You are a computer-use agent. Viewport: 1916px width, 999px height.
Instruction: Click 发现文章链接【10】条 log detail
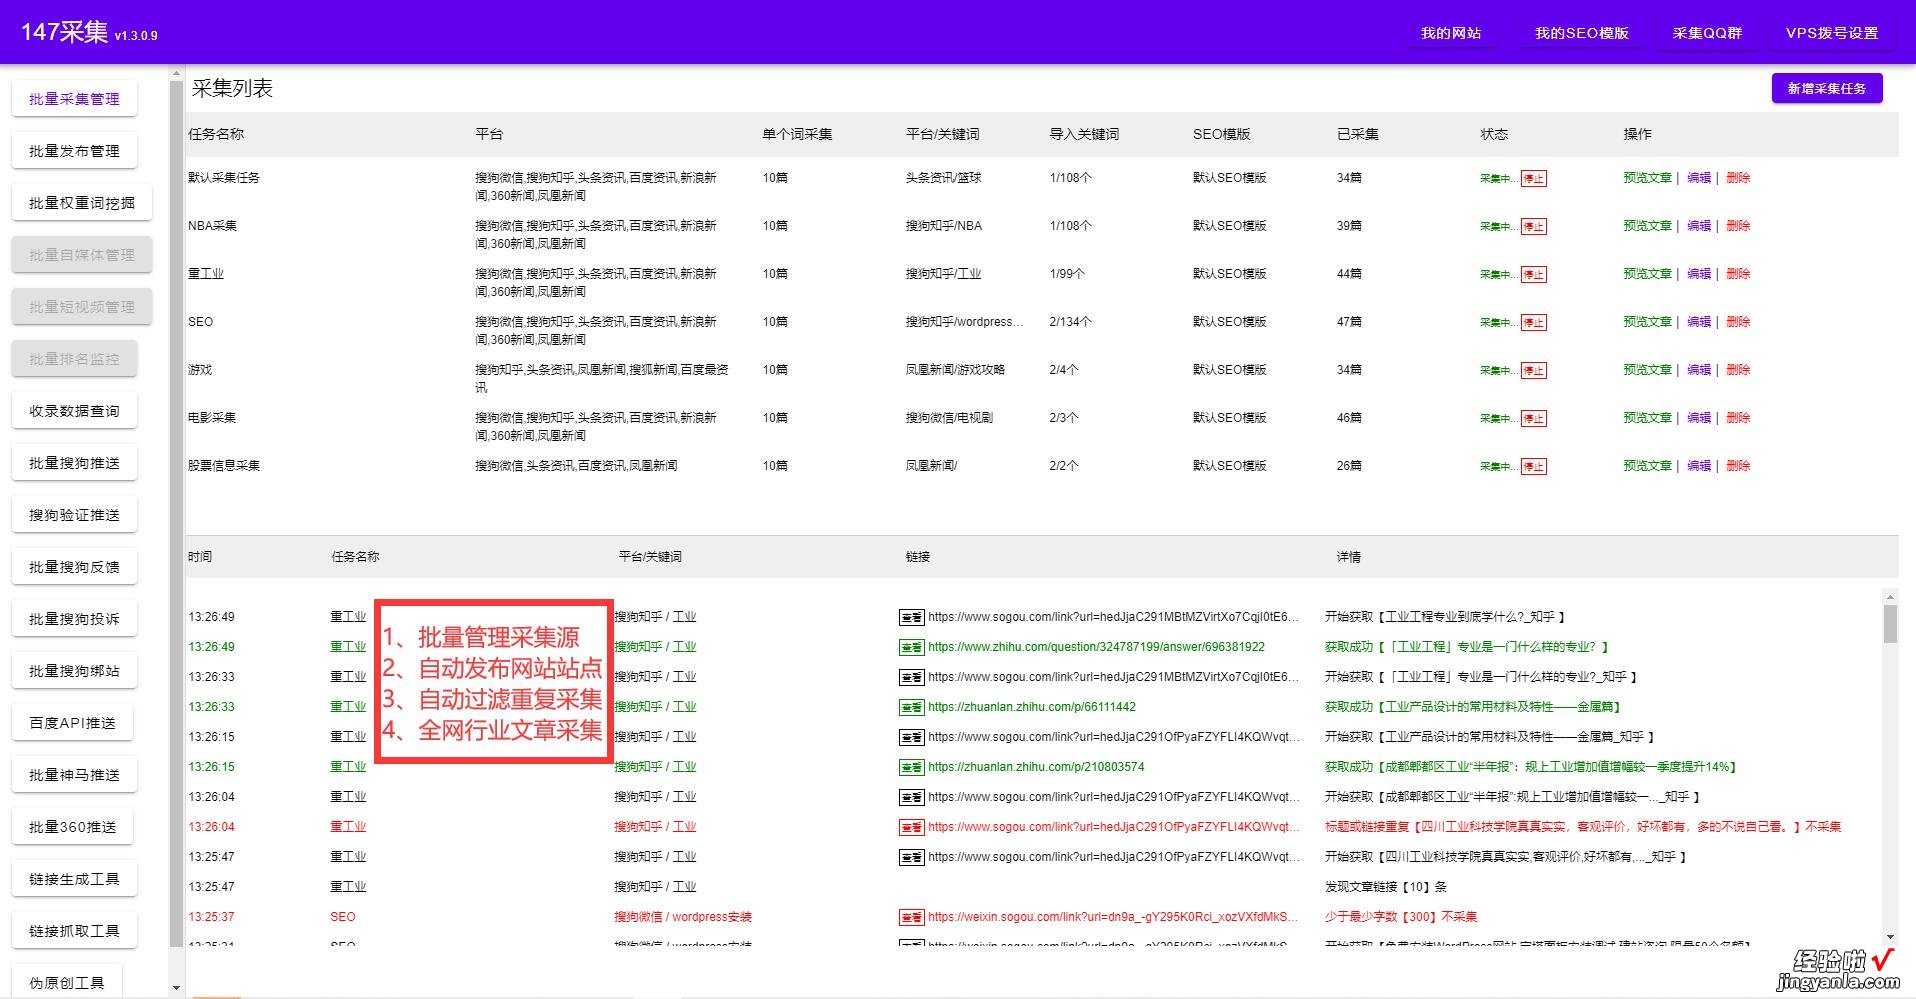click(1386, 887)
